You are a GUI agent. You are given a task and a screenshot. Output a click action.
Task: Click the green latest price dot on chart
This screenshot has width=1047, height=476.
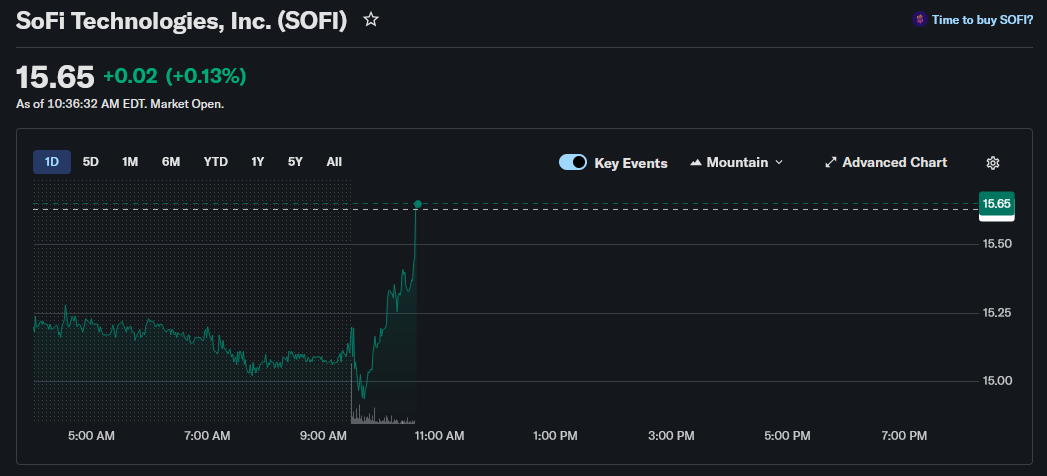(417, 204)
